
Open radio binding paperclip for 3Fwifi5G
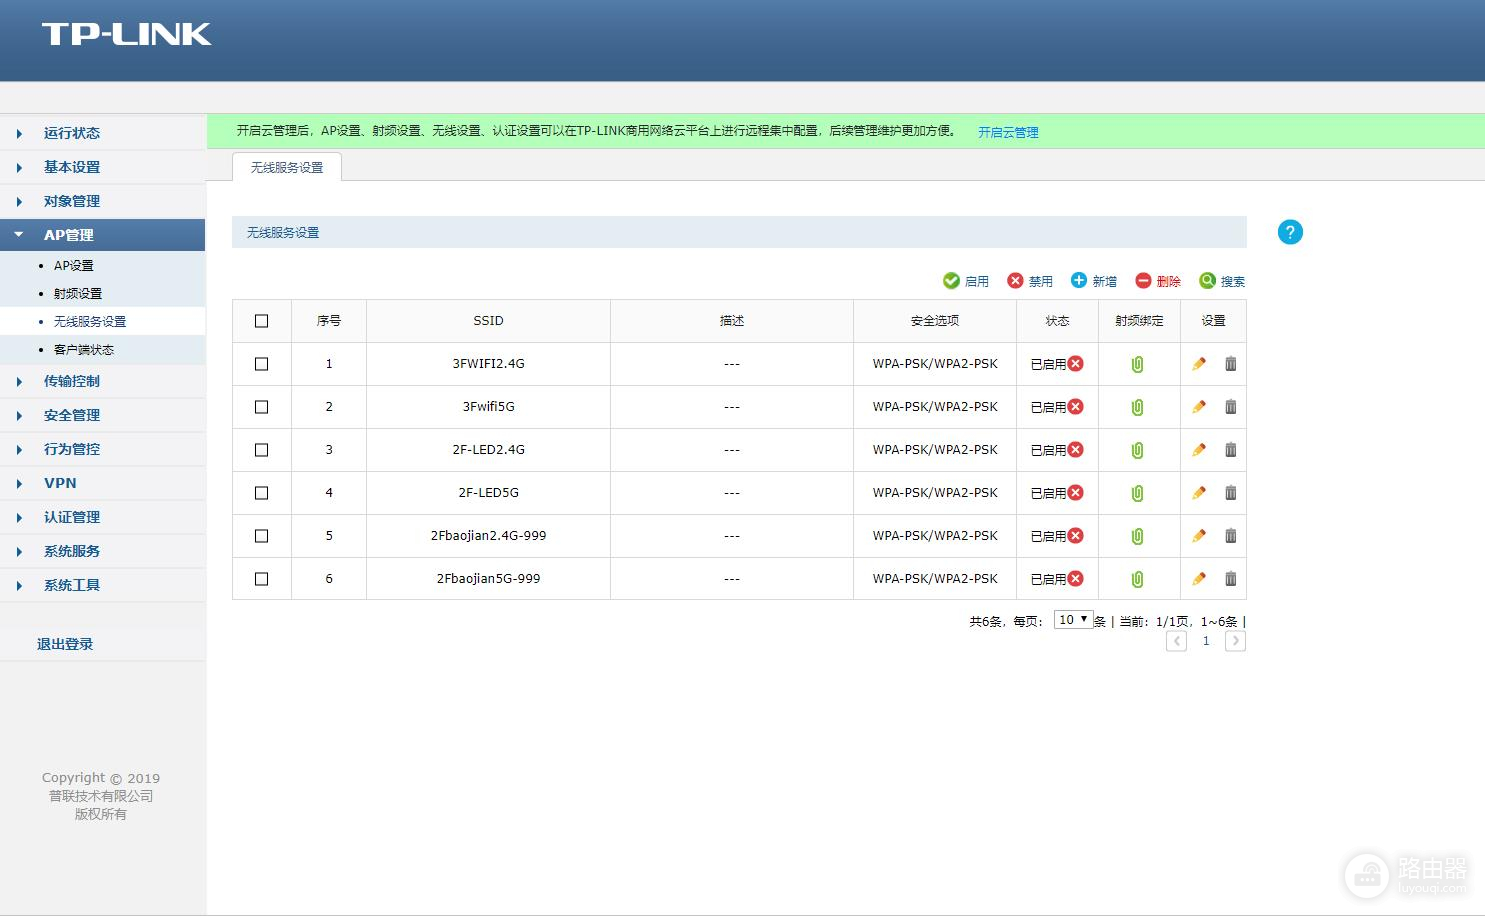(1137, 407)
